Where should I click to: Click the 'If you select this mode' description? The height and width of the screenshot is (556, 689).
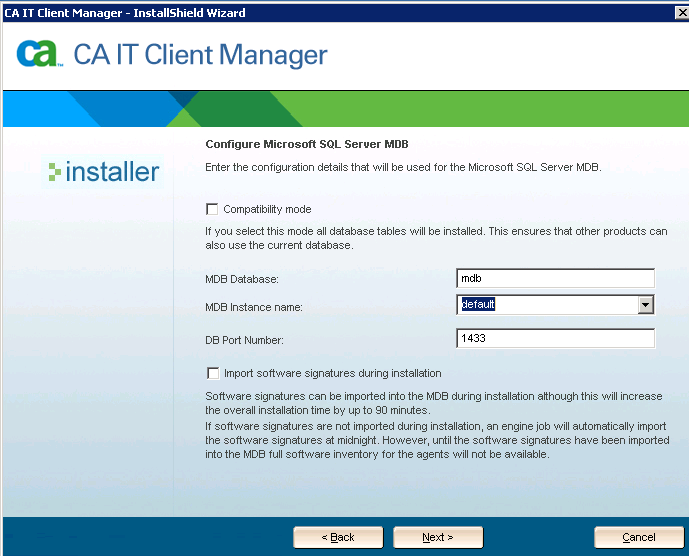click(x=436, y=238)
